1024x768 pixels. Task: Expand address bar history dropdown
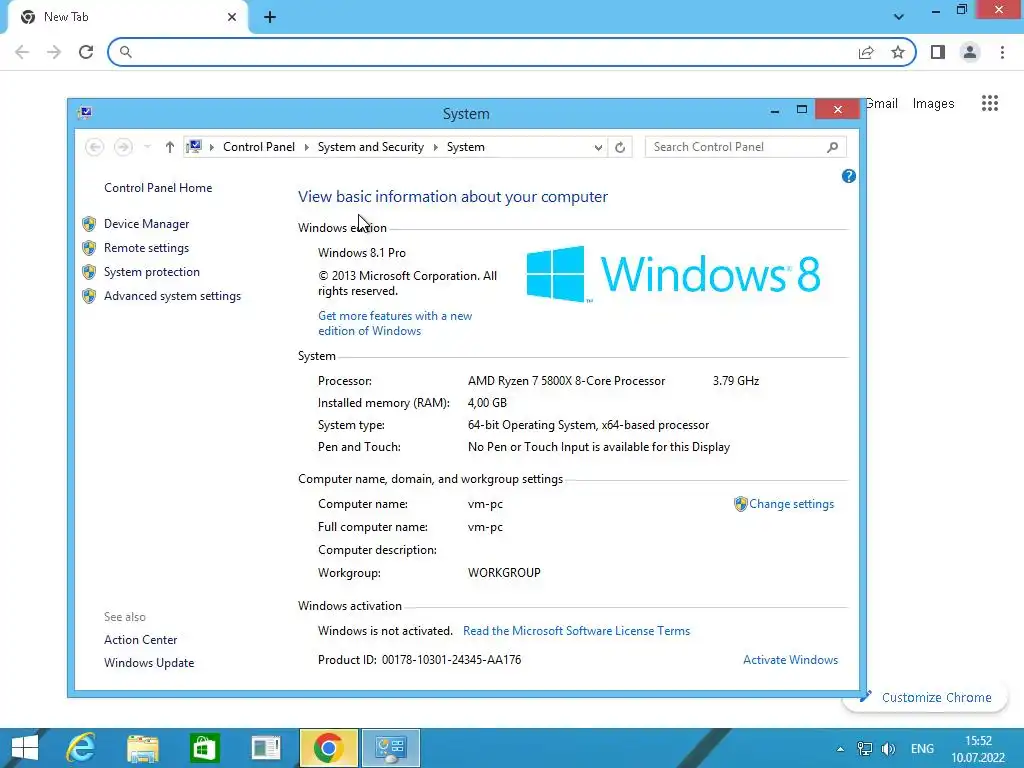tap(598, 147)
